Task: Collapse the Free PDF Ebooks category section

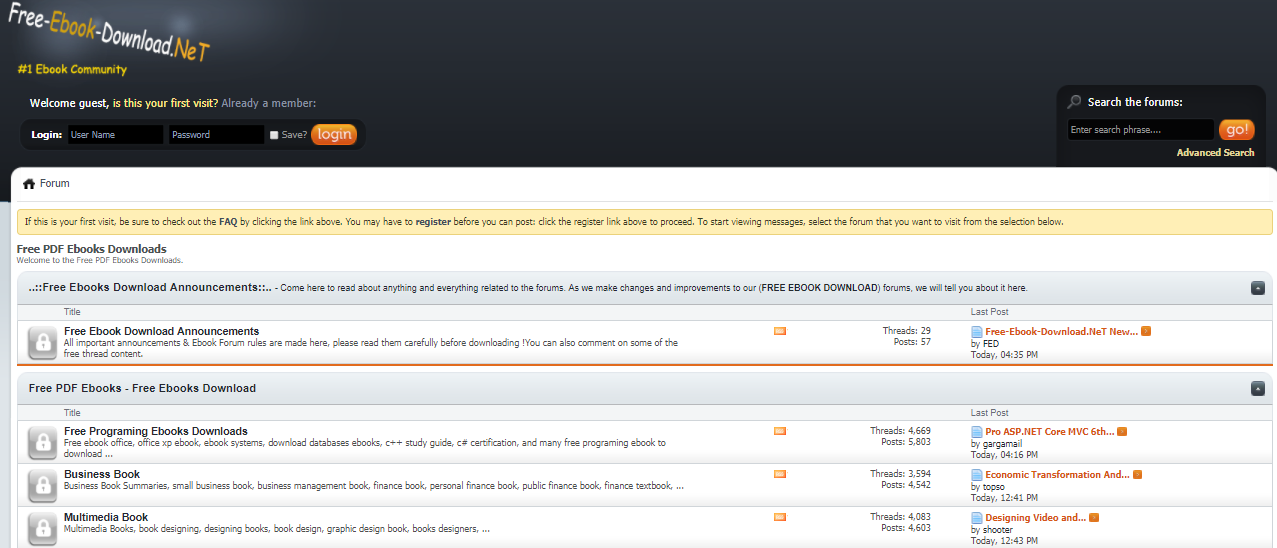Action: [1257, 388]
